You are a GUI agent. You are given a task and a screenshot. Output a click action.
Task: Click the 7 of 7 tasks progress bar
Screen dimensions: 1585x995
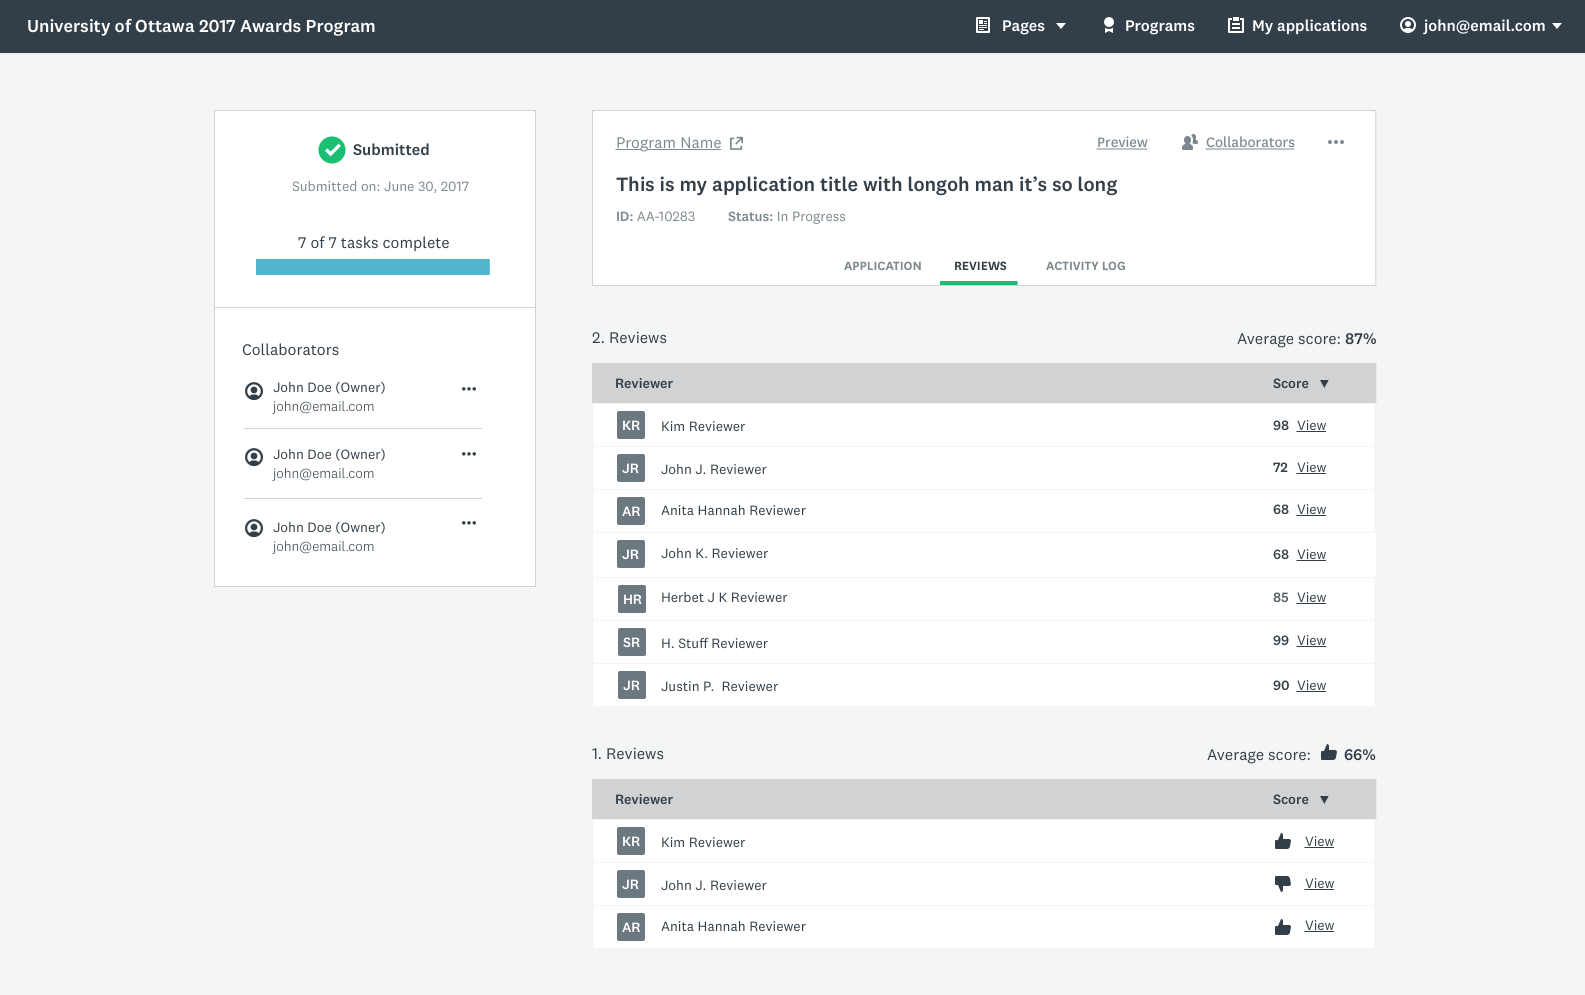click(x=372, y=267)
